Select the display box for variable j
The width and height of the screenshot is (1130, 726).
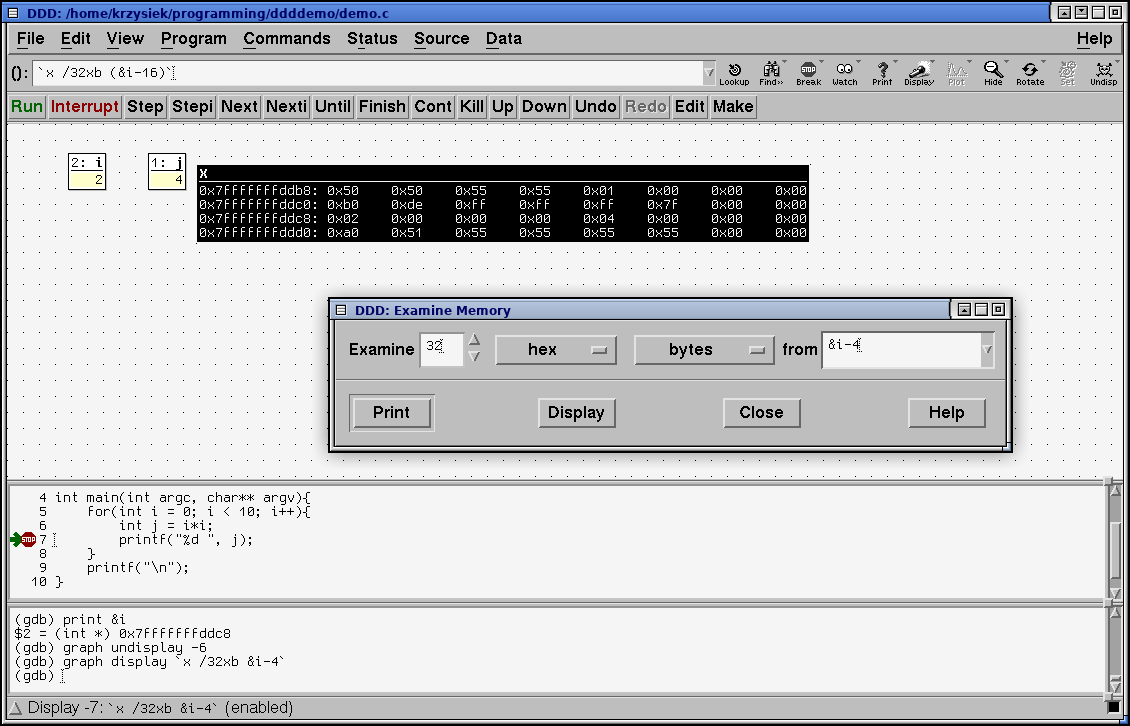tap(167, 172)
